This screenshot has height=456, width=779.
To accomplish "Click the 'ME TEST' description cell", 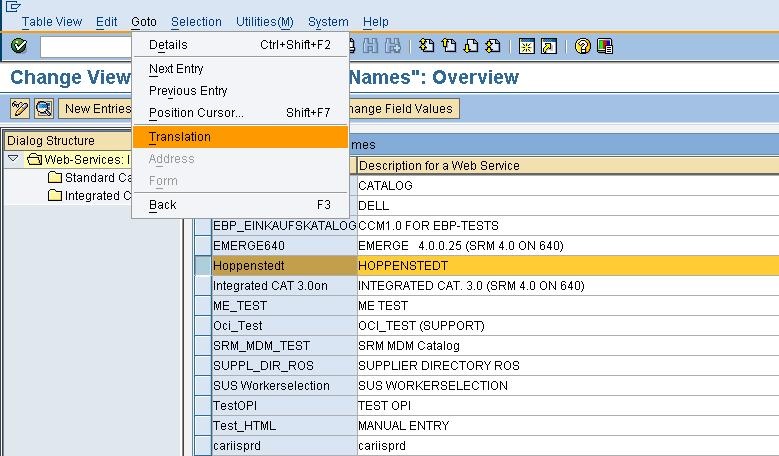I will (568, 305).
